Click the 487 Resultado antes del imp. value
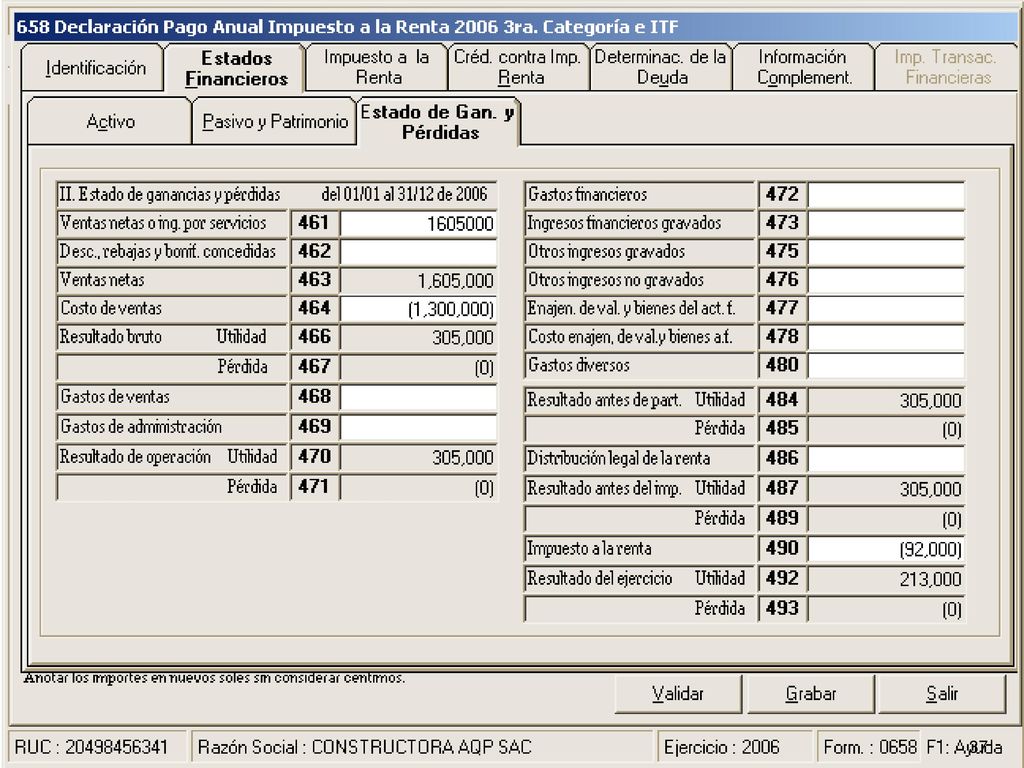The width and height of the screenshot is (1024, 768). point(886,489)
